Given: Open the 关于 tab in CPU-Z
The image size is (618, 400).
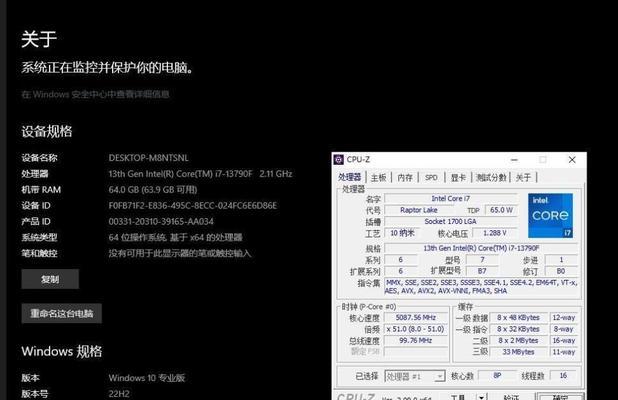Looking at the screenshot, I should tap(523, 178).
